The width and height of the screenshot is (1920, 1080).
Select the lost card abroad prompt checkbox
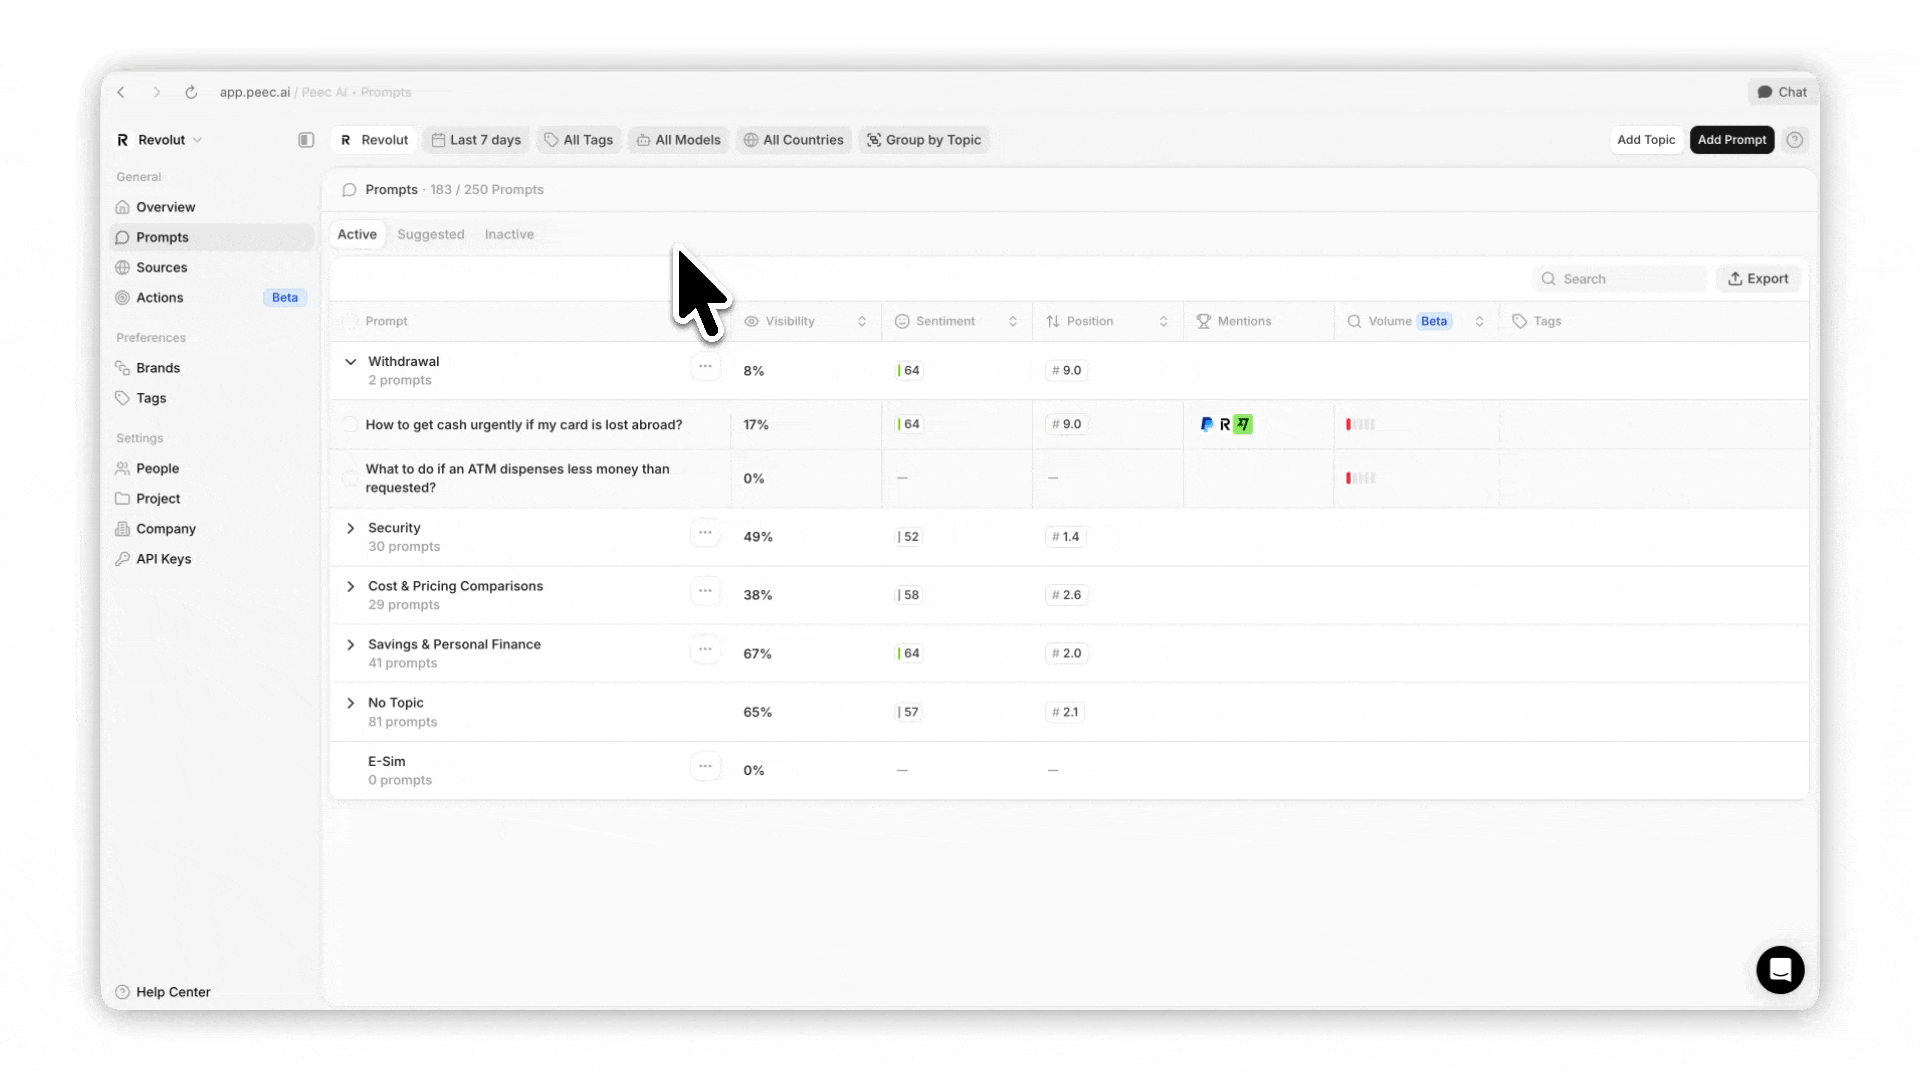tap(349, 424)
